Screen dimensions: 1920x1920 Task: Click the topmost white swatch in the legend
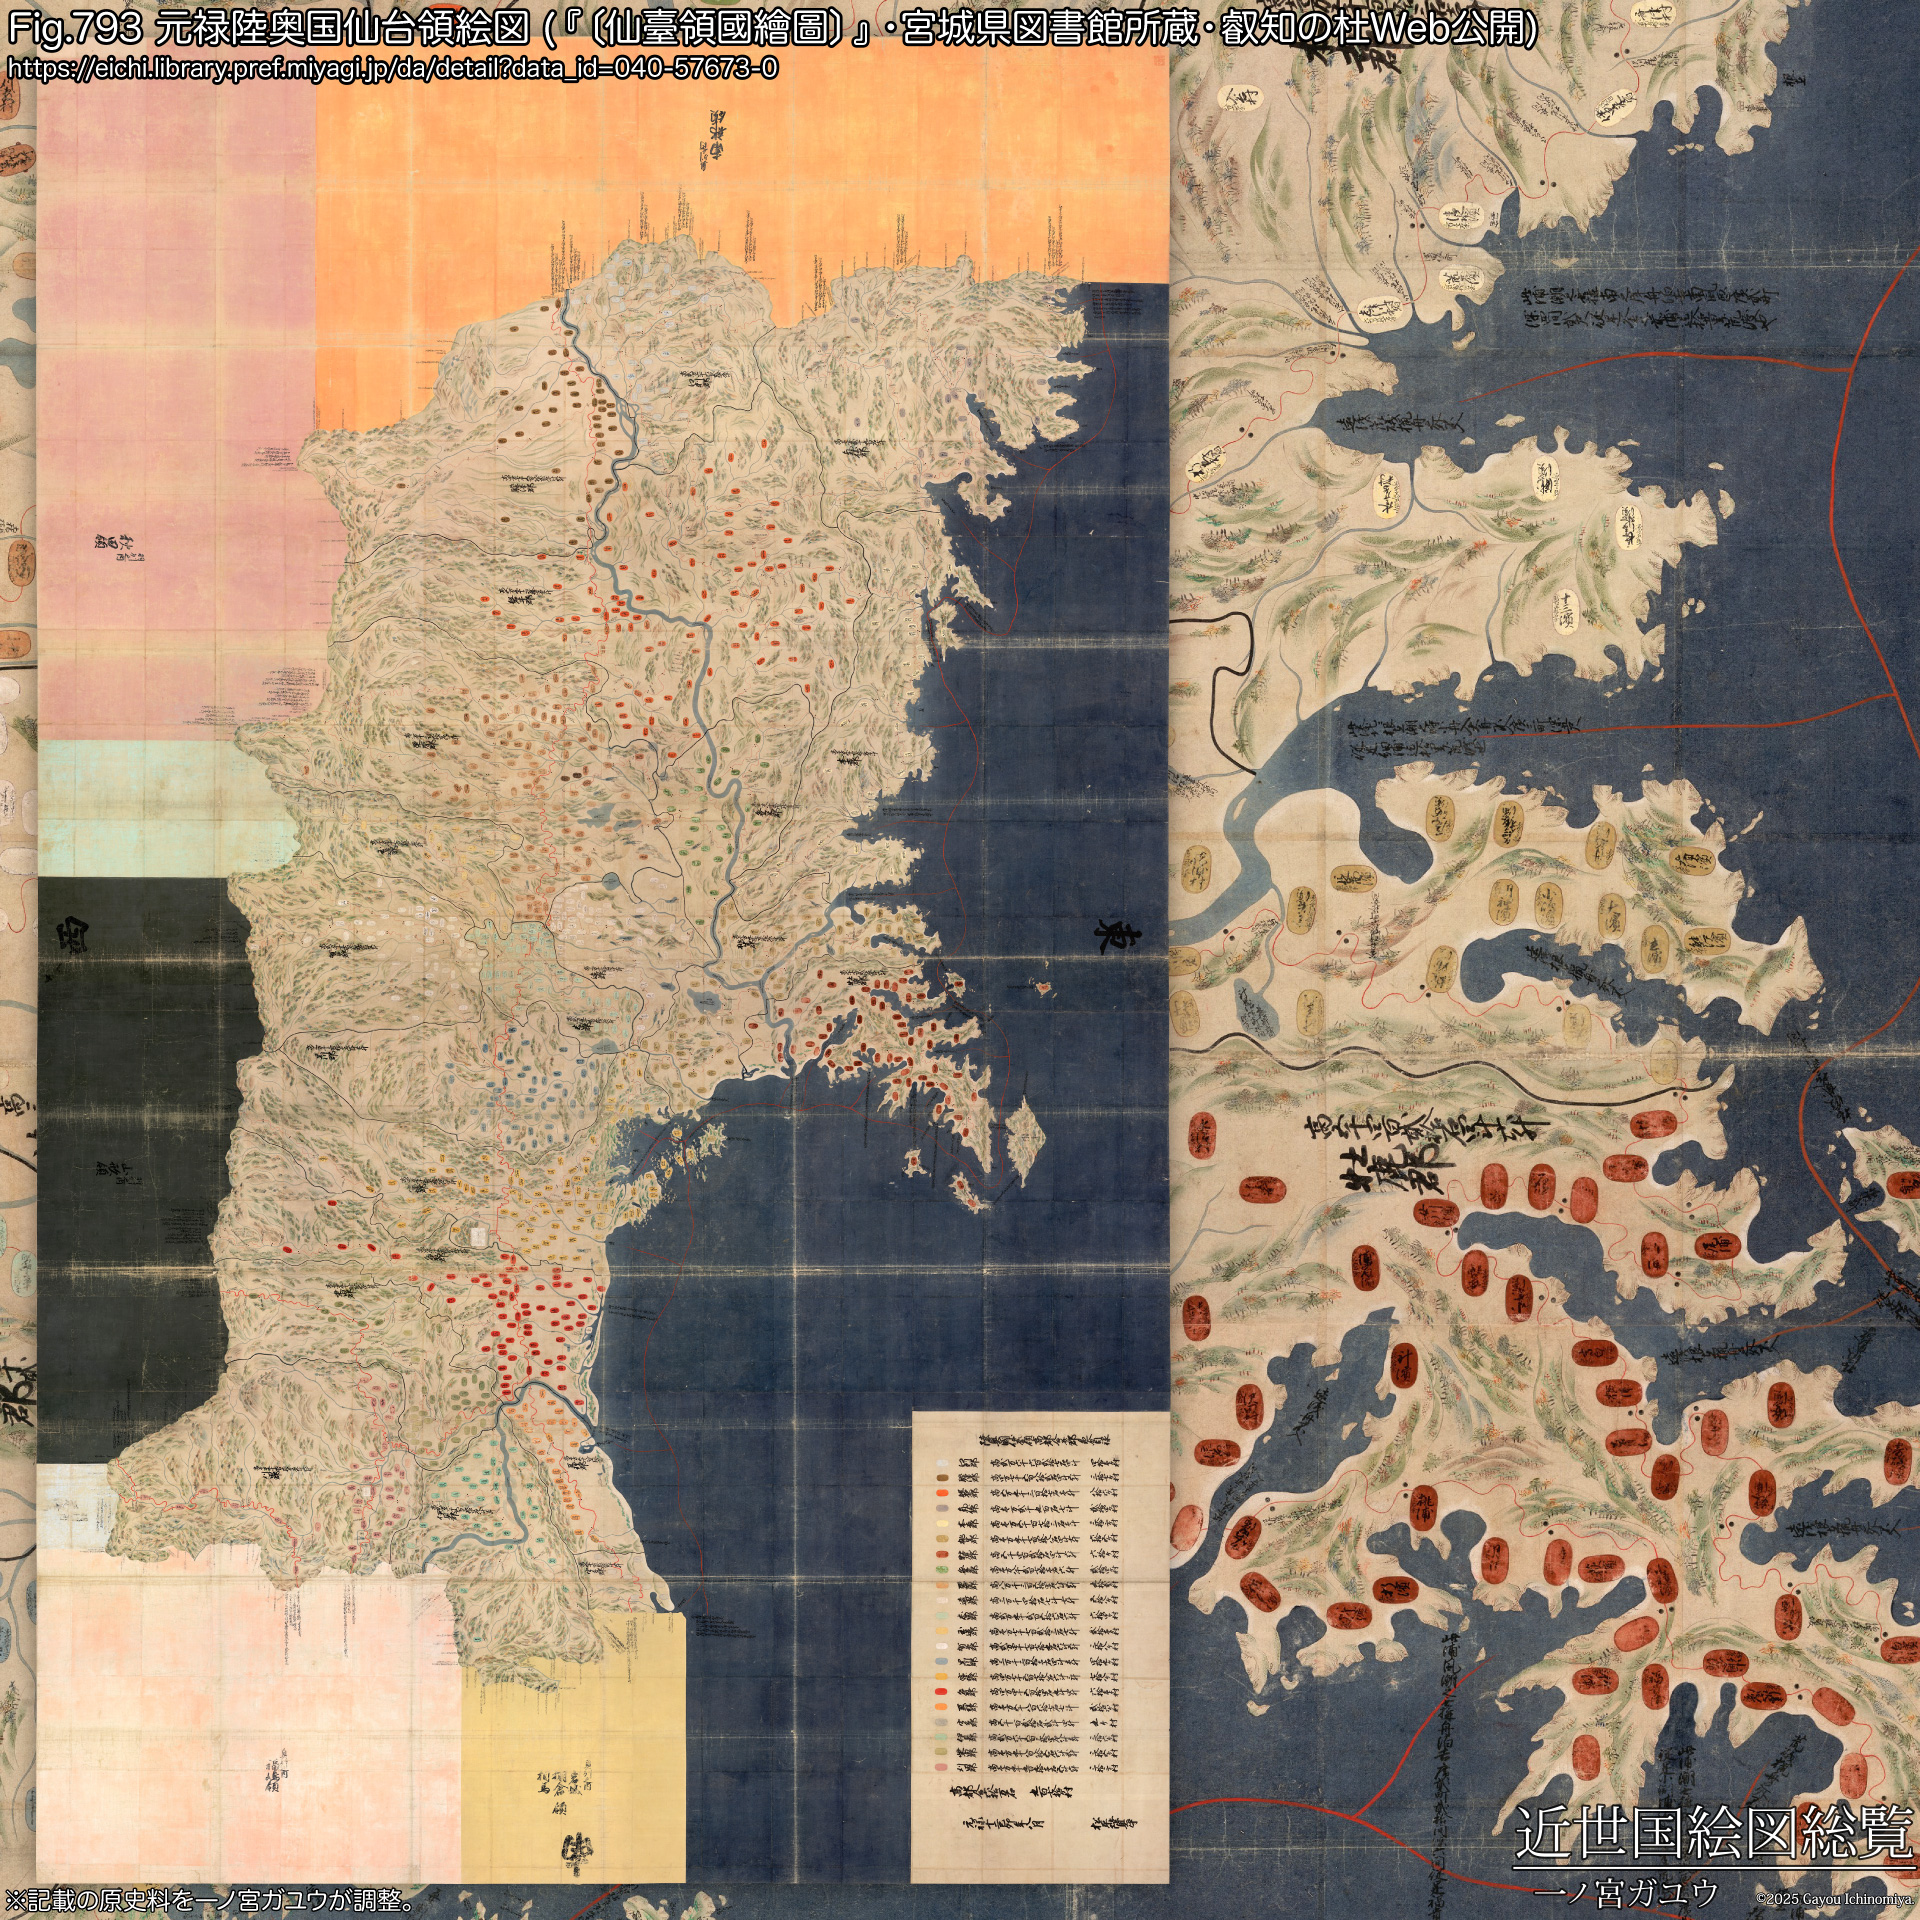coord(942,1463)
